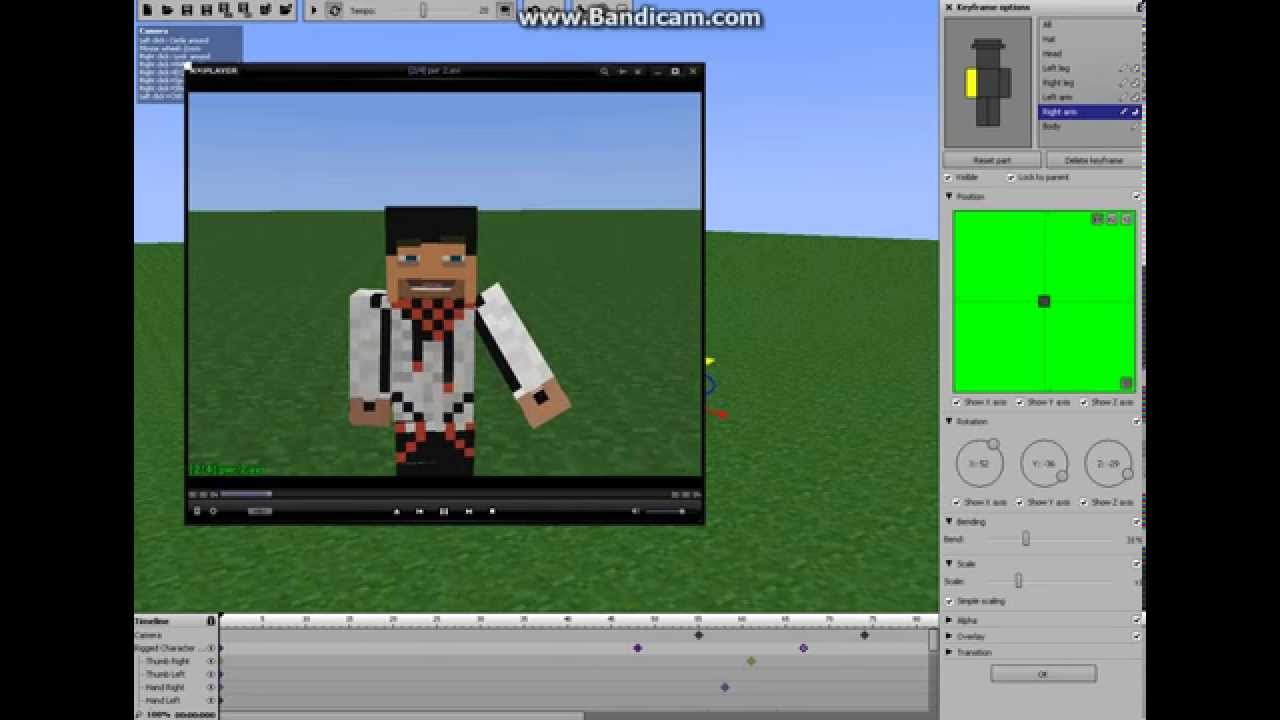Click the Reset part button

click(x=992, y=160)
